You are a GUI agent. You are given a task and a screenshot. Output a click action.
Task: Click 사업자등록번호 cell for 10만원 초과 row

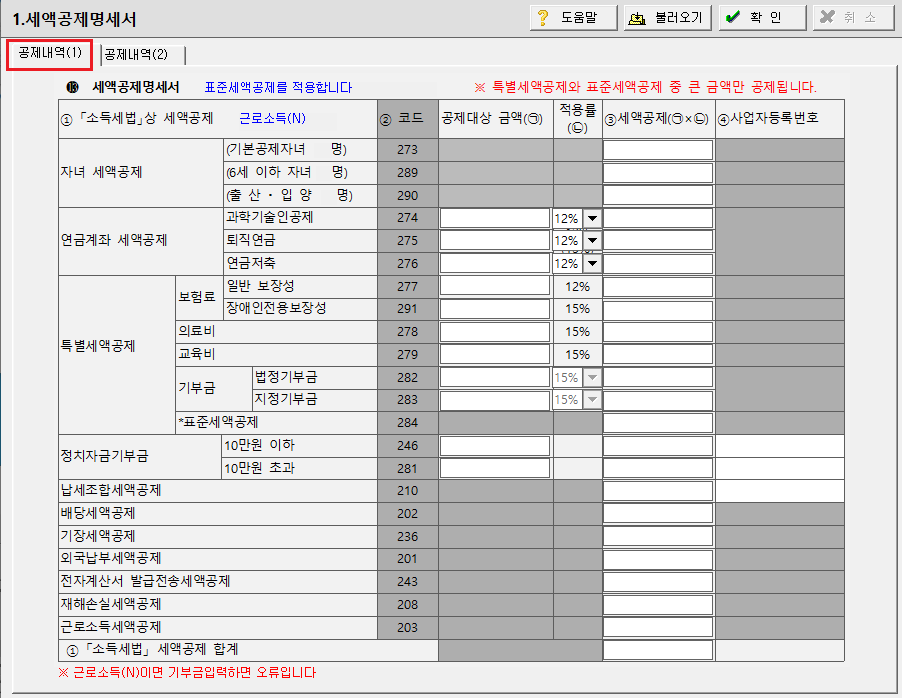click(780, 468)
